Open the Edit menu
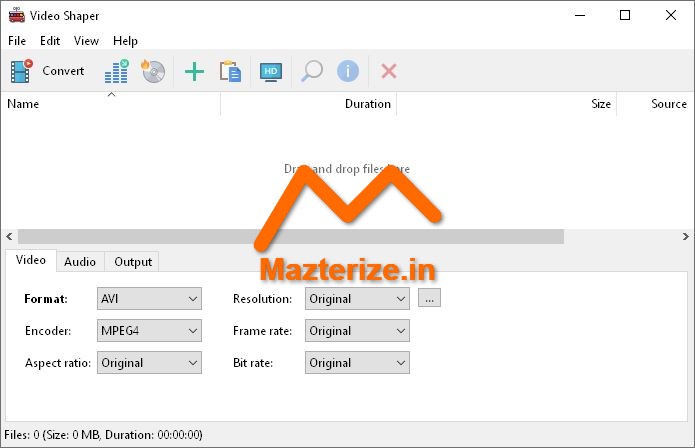The height and width of the screenshot is (448, 695). tap(50, 41)
